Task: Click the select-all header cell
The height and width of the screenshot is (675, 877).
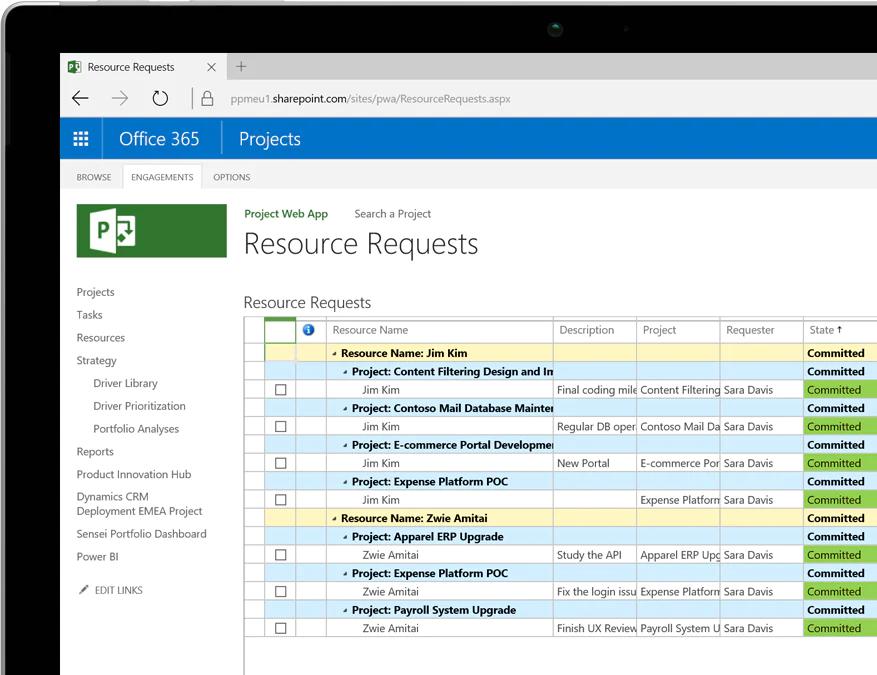Action: (280, 330)
